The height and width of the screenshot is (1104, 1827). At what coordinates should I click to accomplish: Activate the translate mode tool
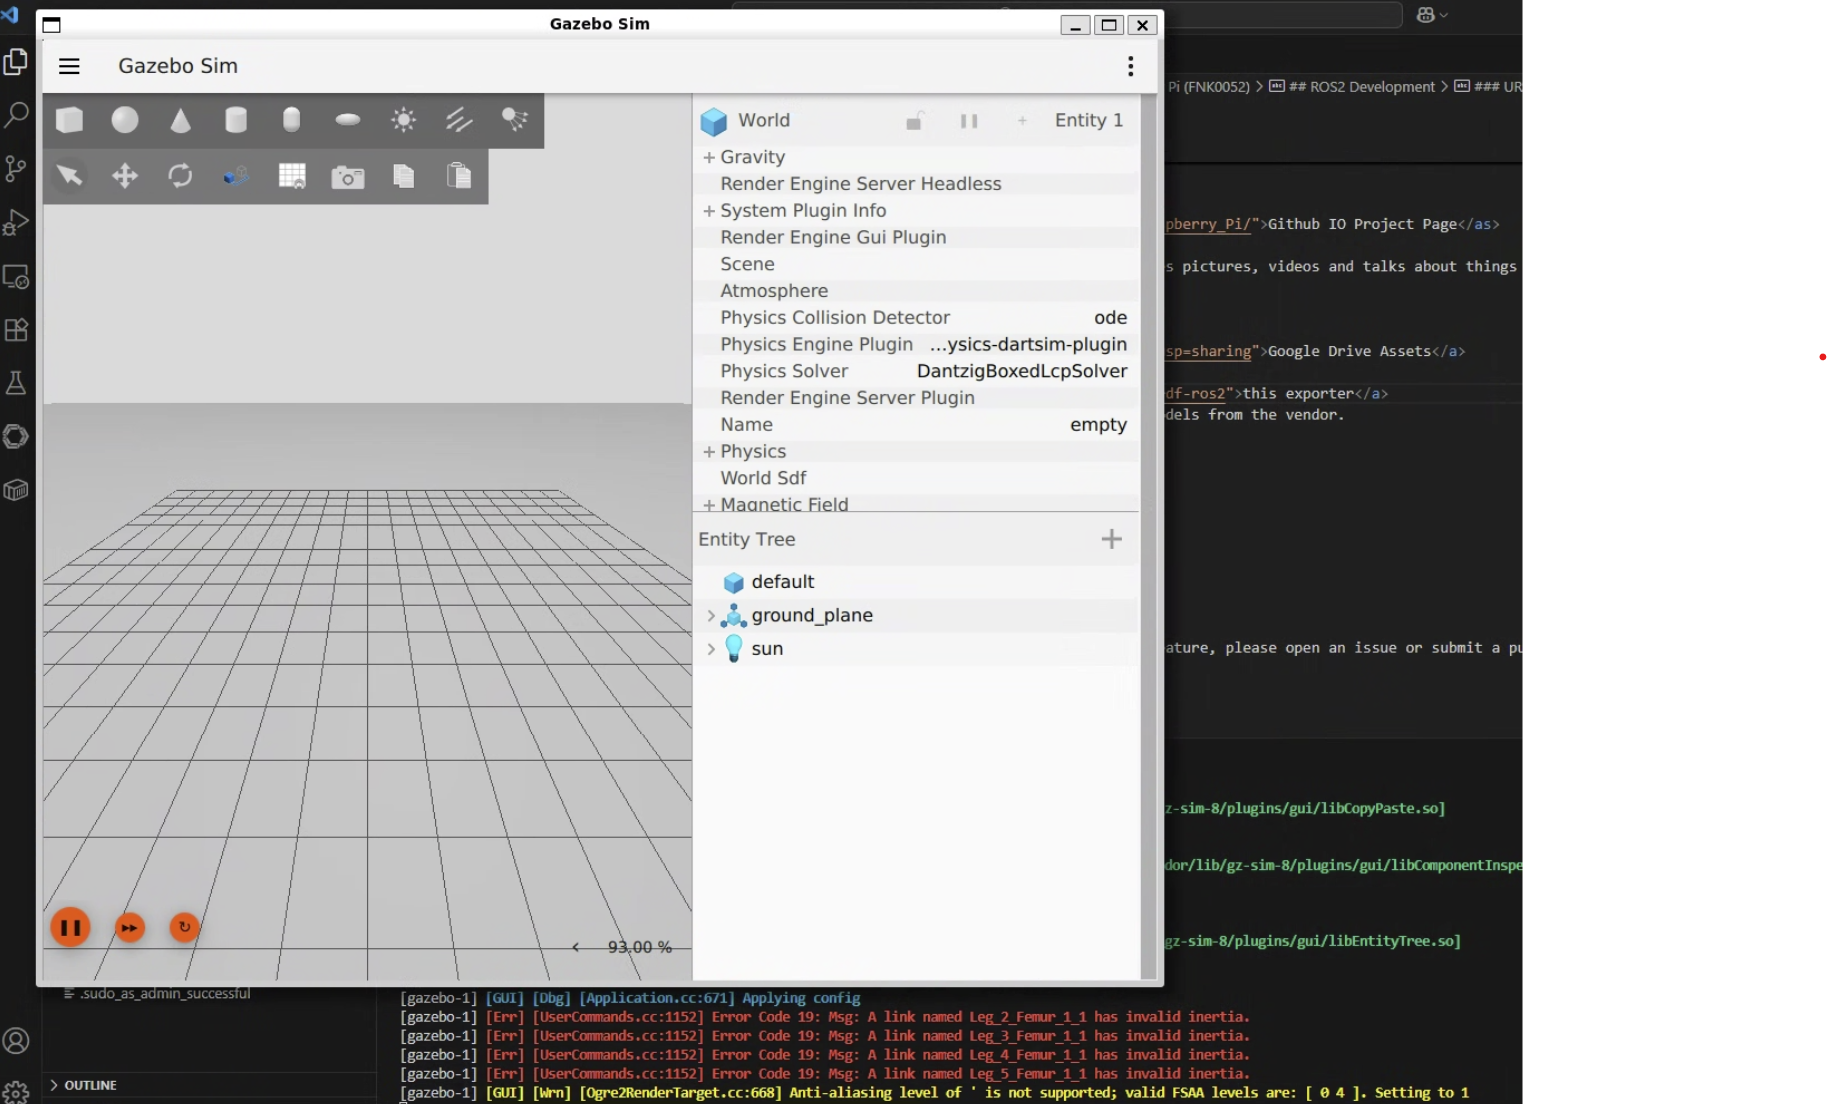coord(125,176)
